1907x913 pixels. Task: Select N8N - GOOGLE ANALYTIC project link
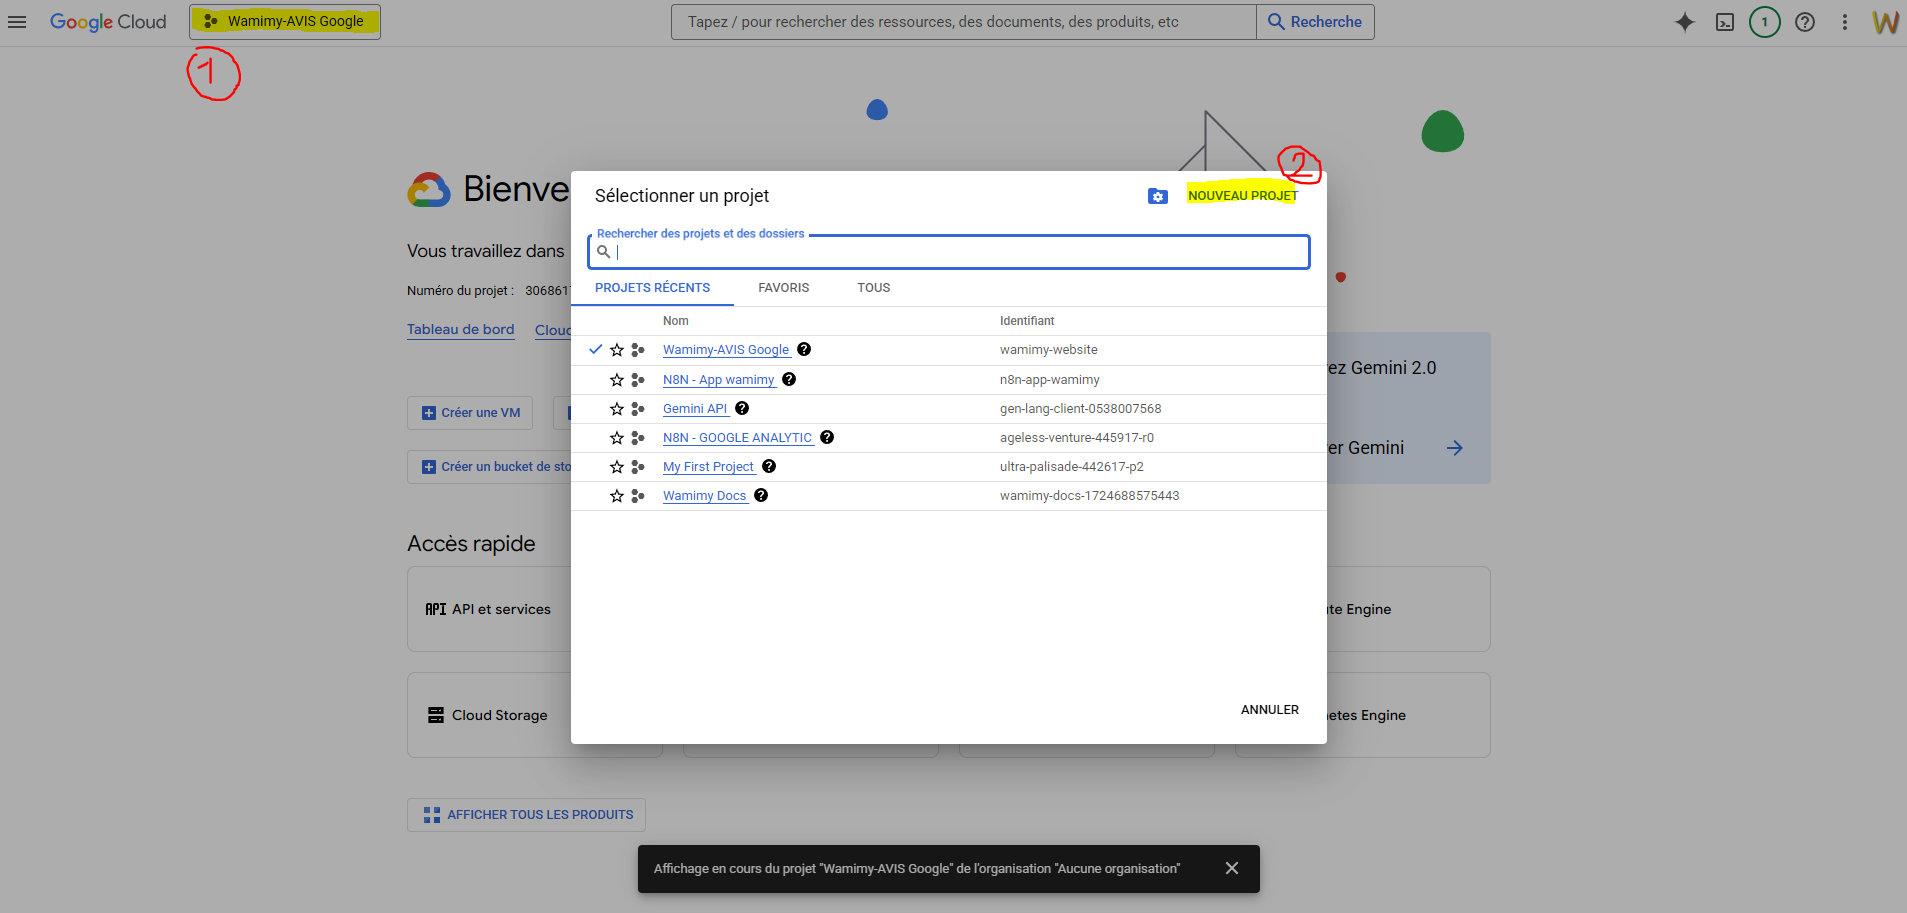coord(738,438)
